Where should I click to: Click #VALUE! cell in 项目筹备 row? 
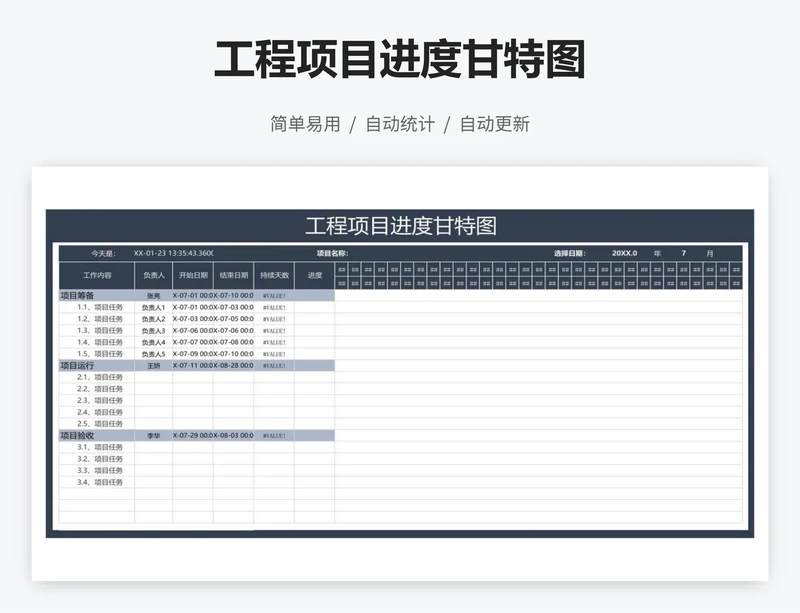point(274,296)
